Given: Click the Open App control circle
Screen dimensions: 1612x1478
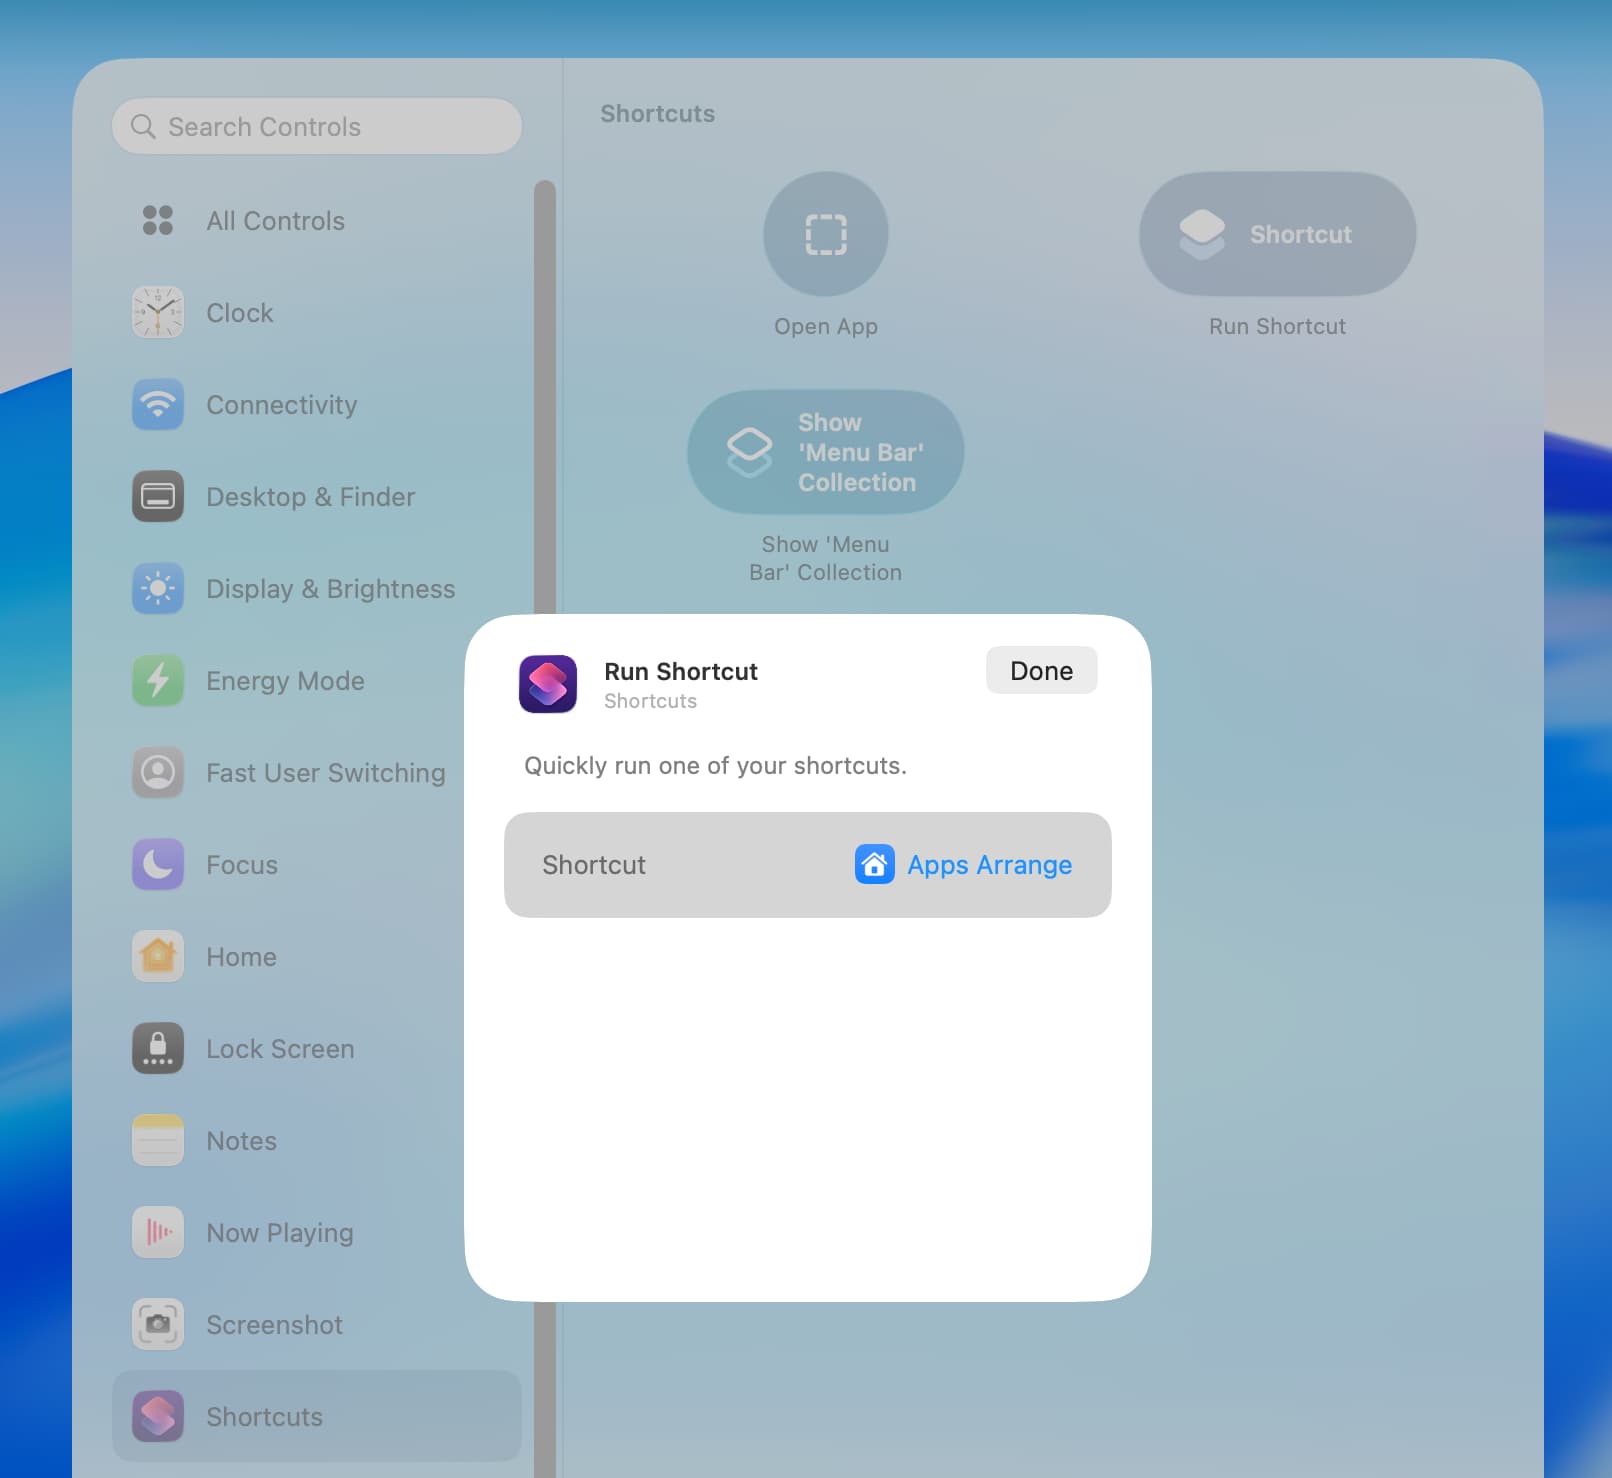Looking at the screenshot, I should (x=826, y=234).
